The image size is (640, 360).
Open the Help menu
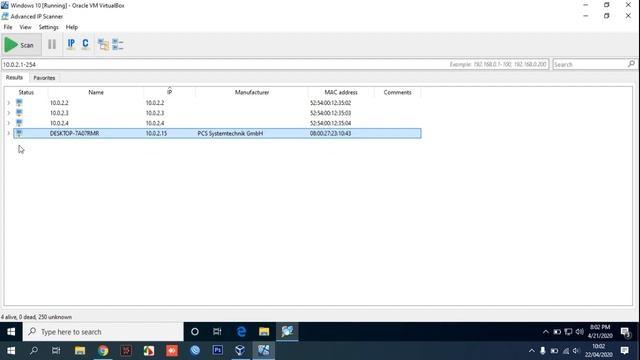71,27
